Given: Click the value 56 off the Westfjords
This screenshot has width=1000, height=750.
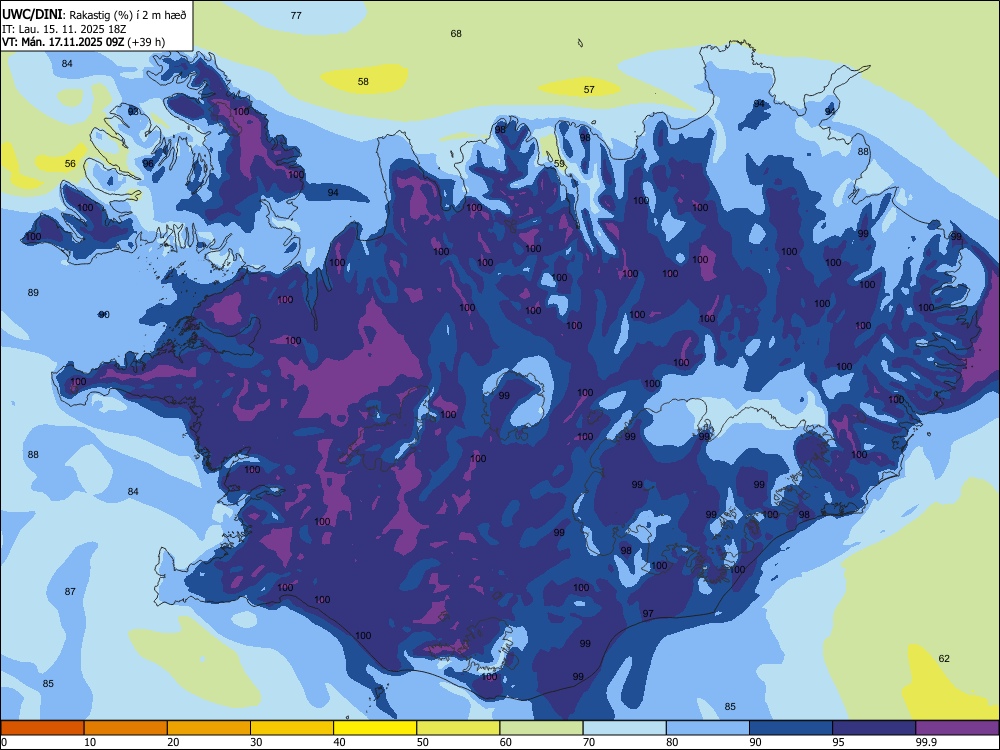Looking at the screenshot, I should click(x=70, y=164).
